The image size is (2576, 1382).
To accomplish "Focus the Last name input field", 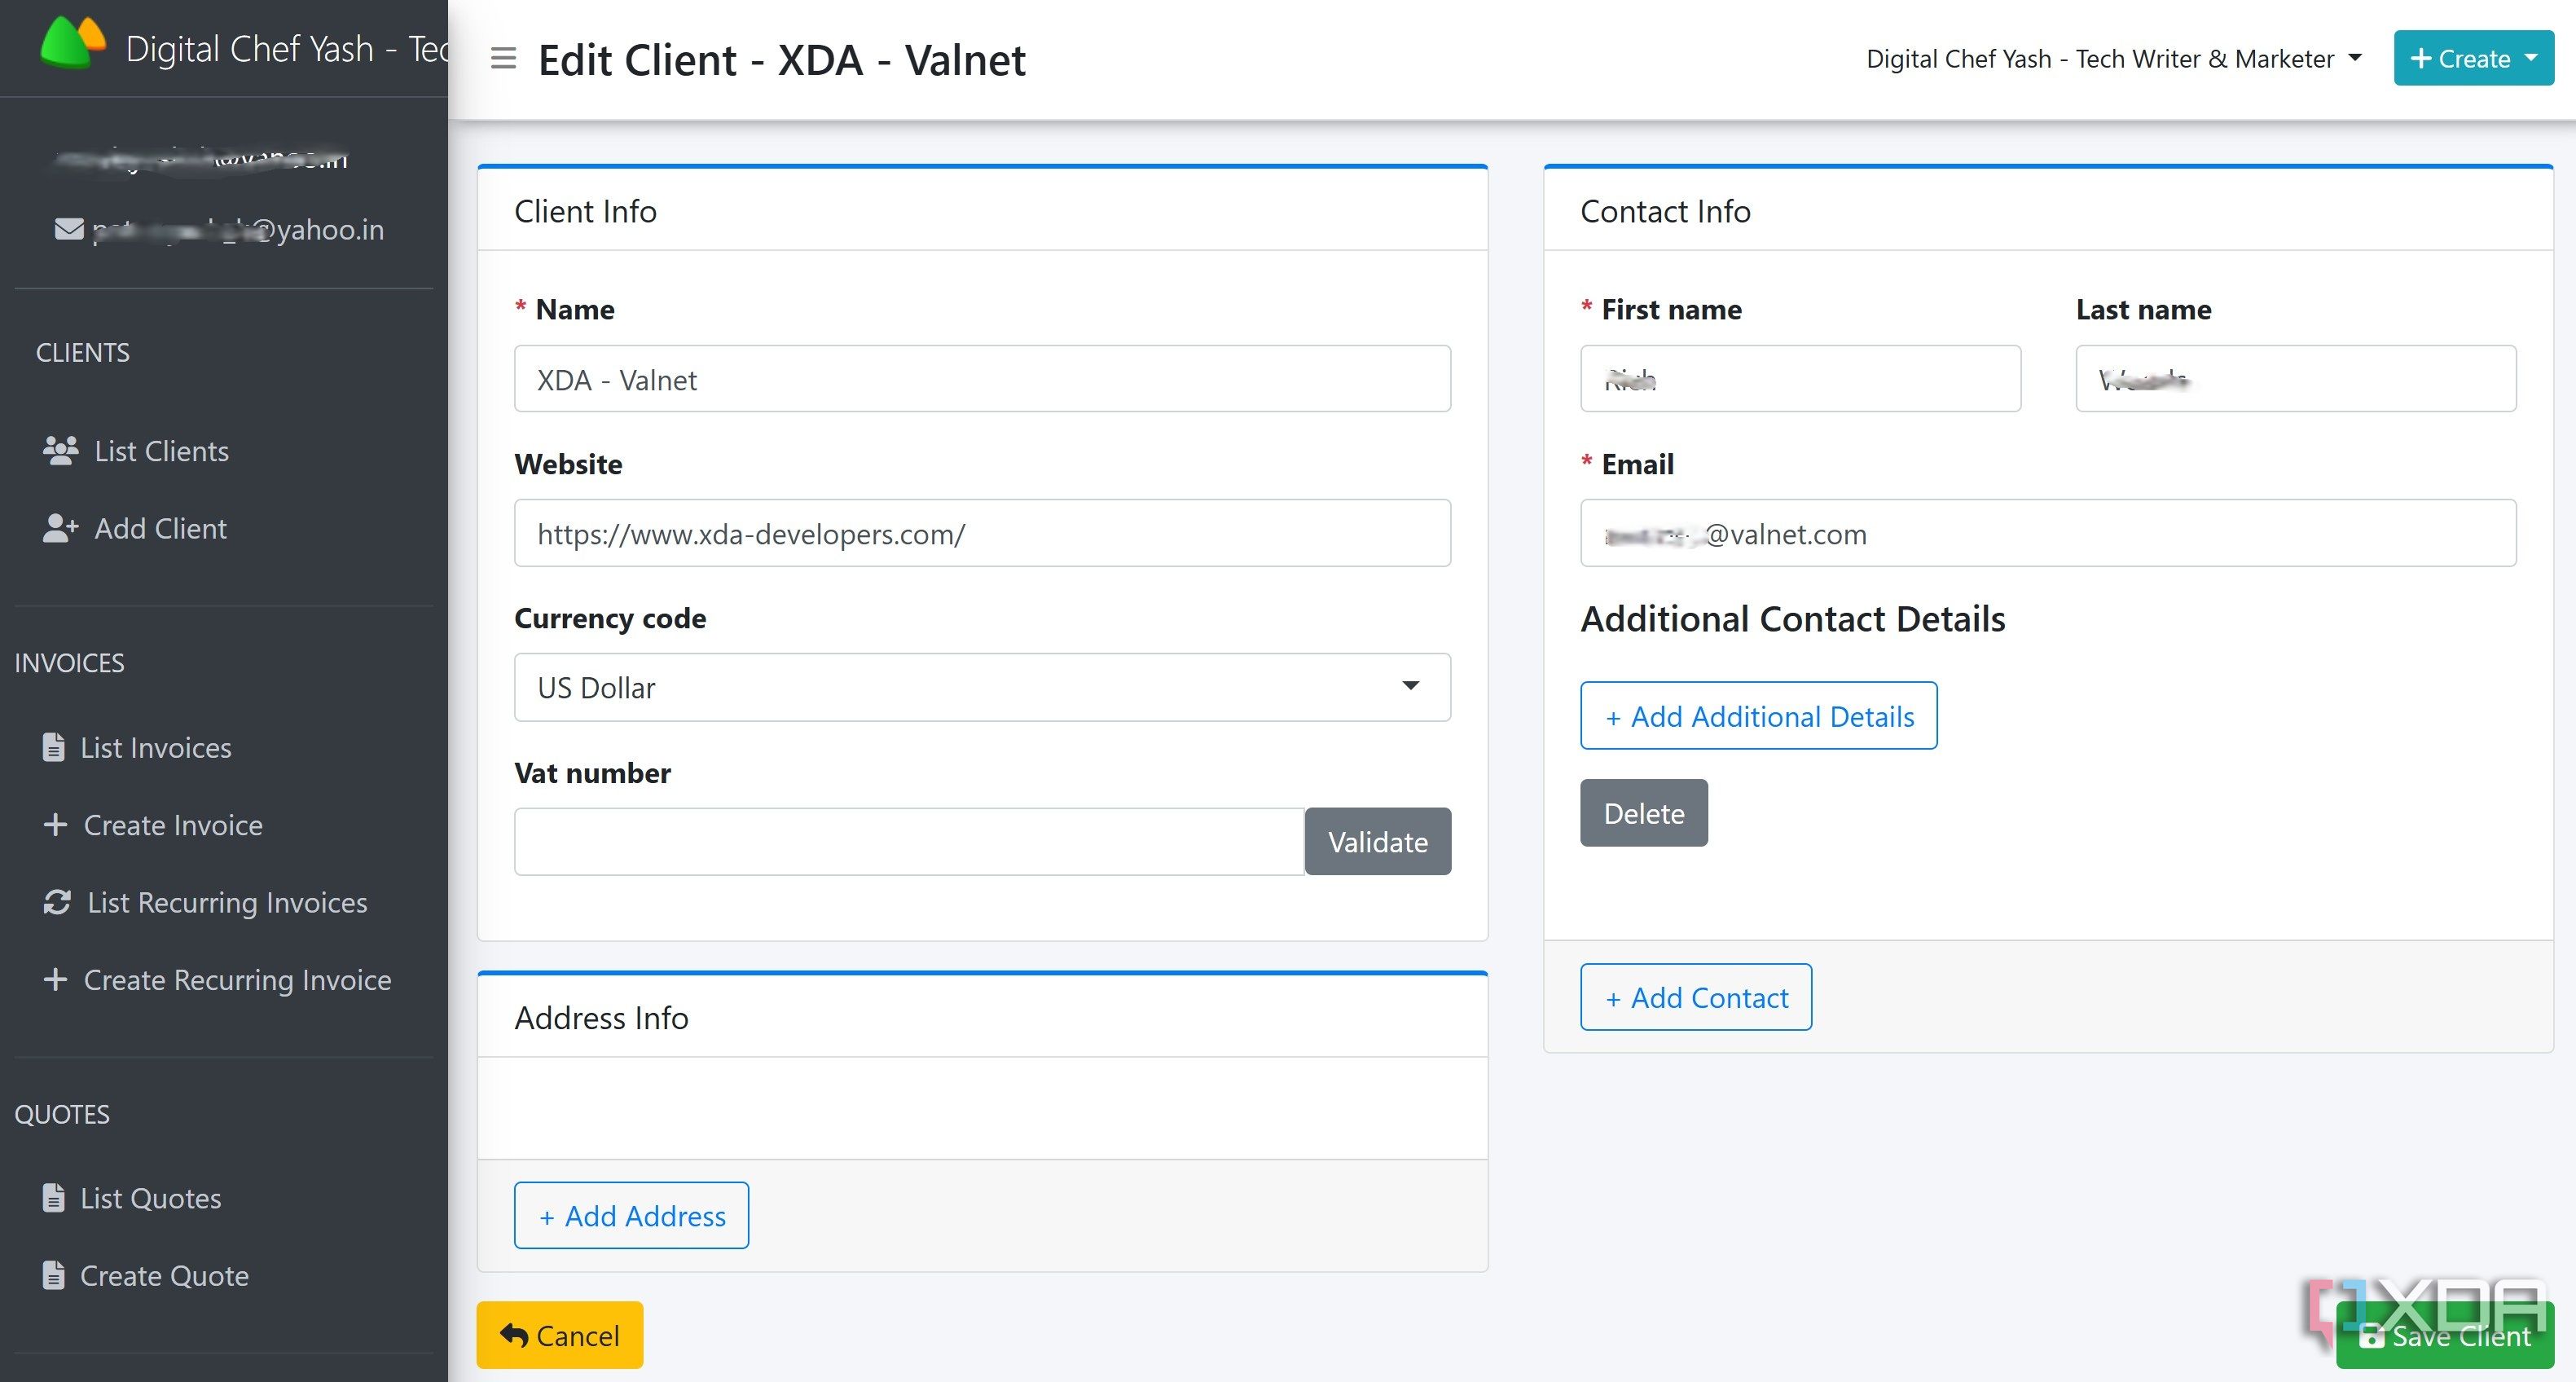I will [x=2296, y=378].
